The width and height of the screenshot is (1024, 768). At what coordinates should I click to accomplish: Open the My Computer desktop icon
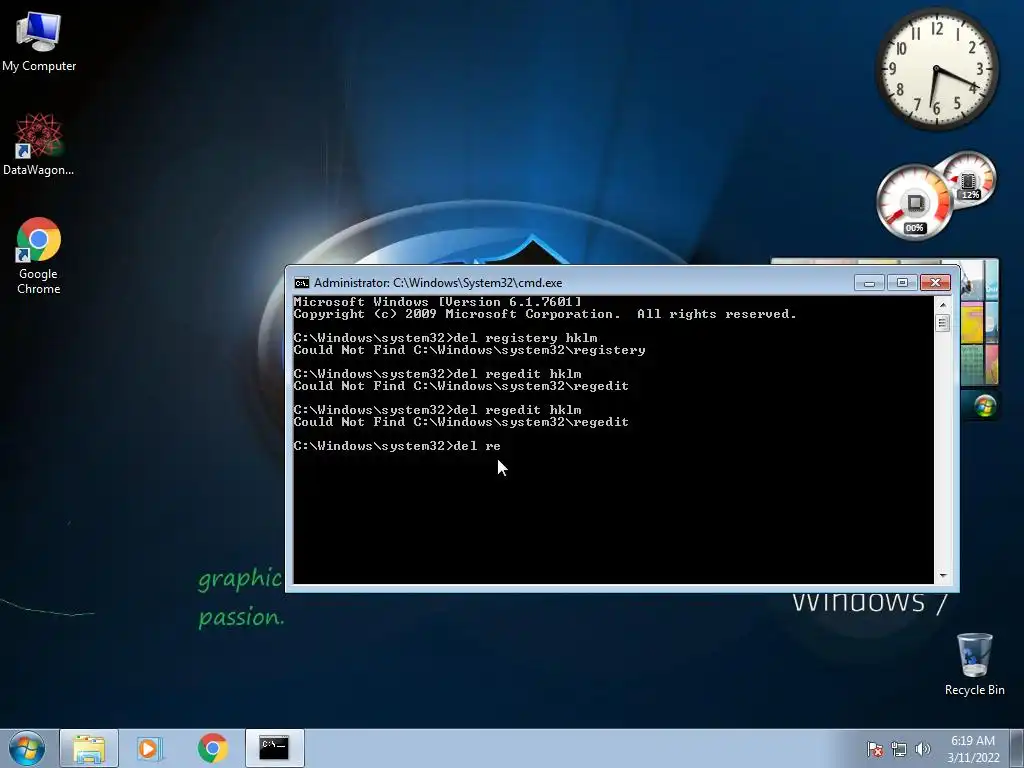tap(39, 40)
